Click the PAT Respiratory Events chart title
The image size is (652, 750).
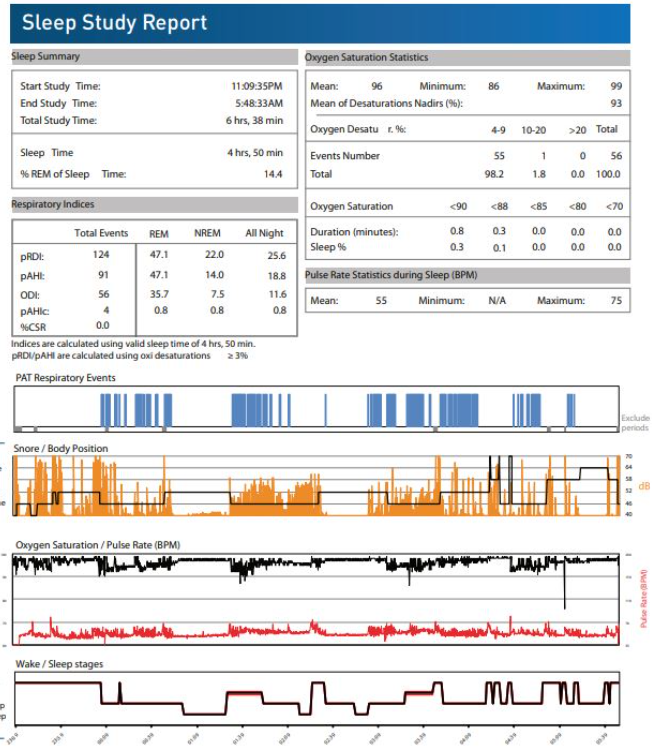point(65,378)
